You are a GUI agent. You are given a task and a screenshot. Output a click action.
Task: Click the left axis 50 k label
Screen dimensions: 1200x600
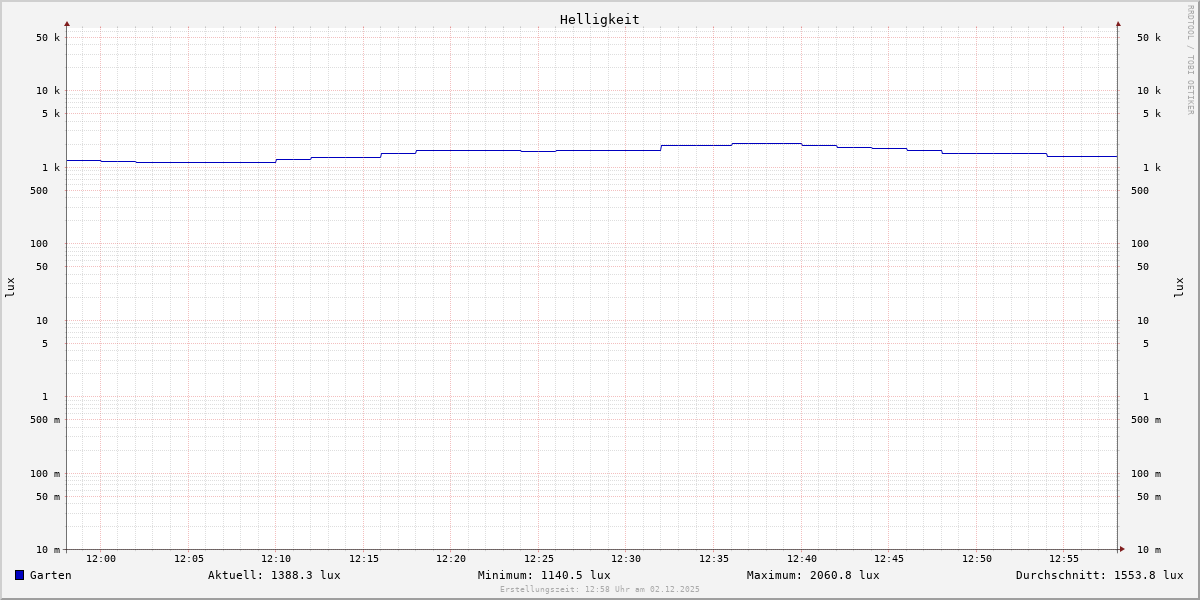pyautogui.click(x=48, y=38)
